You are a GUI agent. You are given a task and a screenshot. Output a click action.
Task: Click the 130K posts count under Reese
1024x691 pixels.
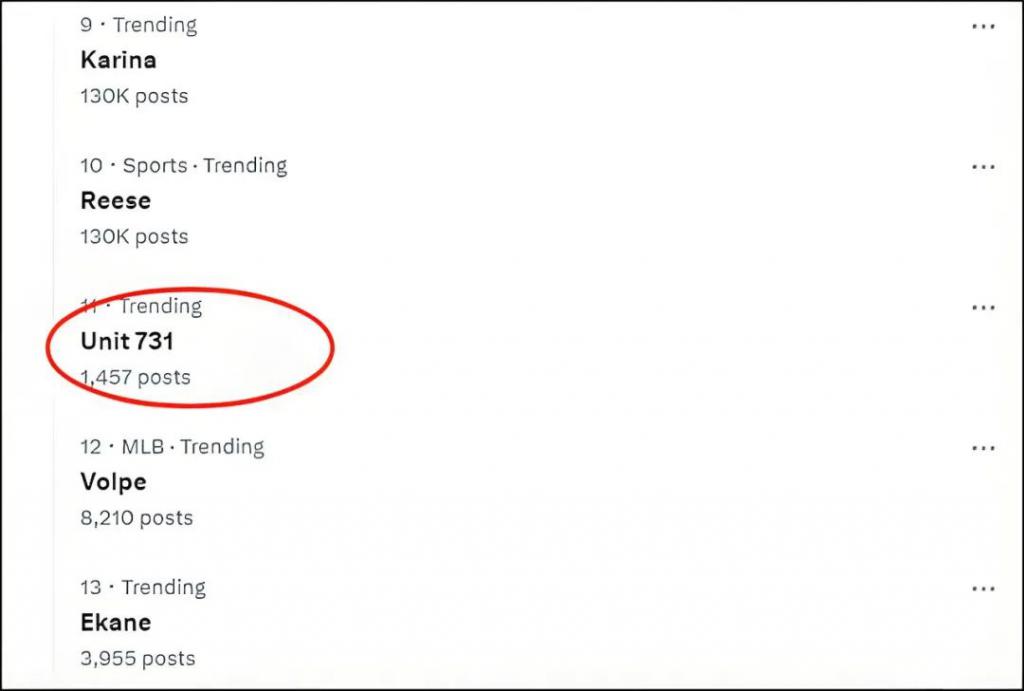(x=134, y=237)
